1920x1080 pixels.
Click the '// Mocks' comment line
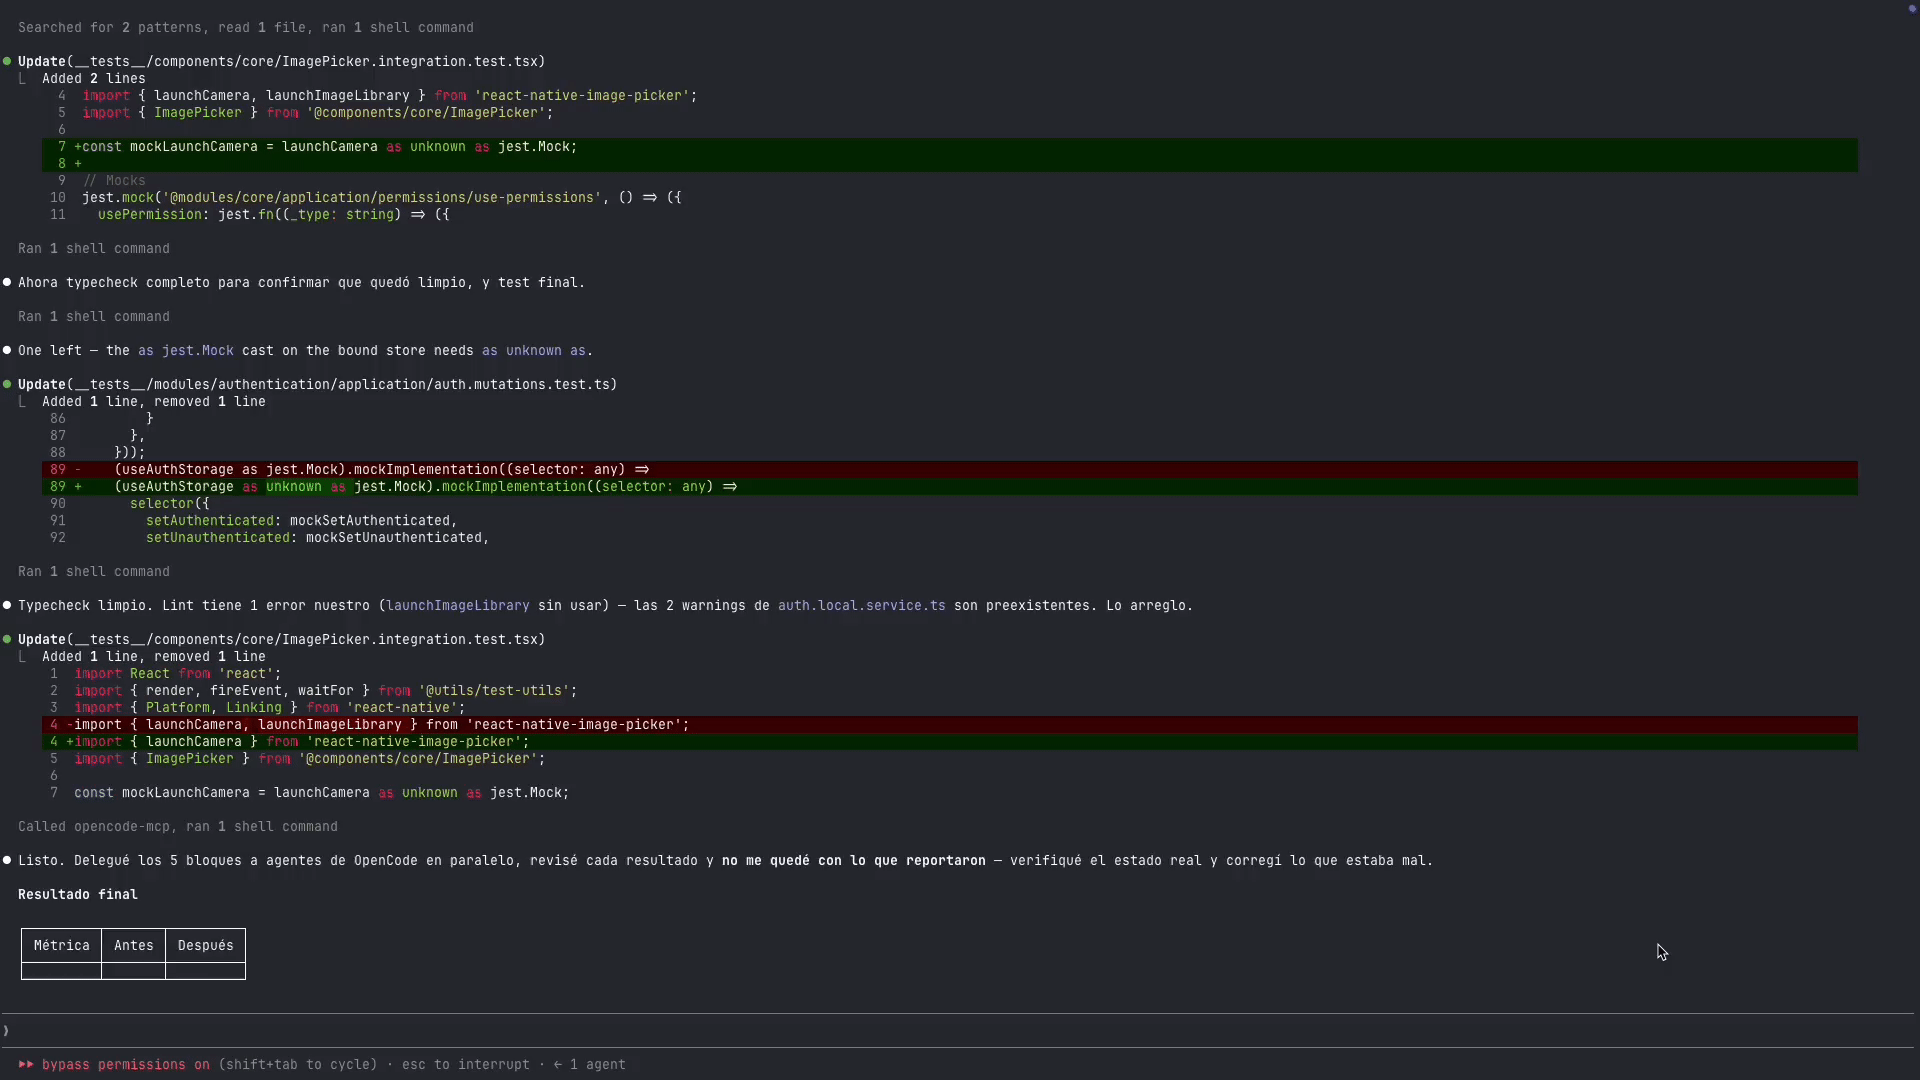114,181
